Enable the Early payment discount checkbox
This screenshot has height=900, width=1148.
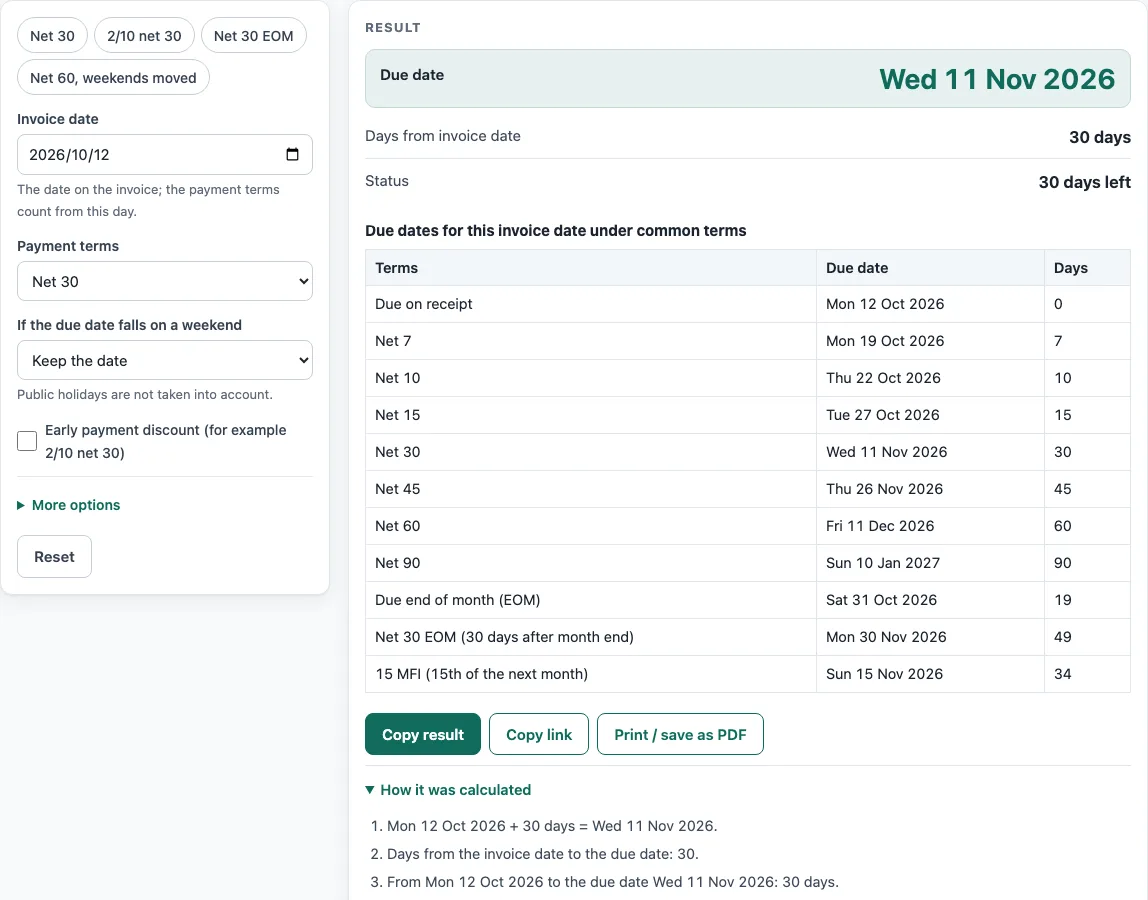pyautogui.click(x=27, y=441)
